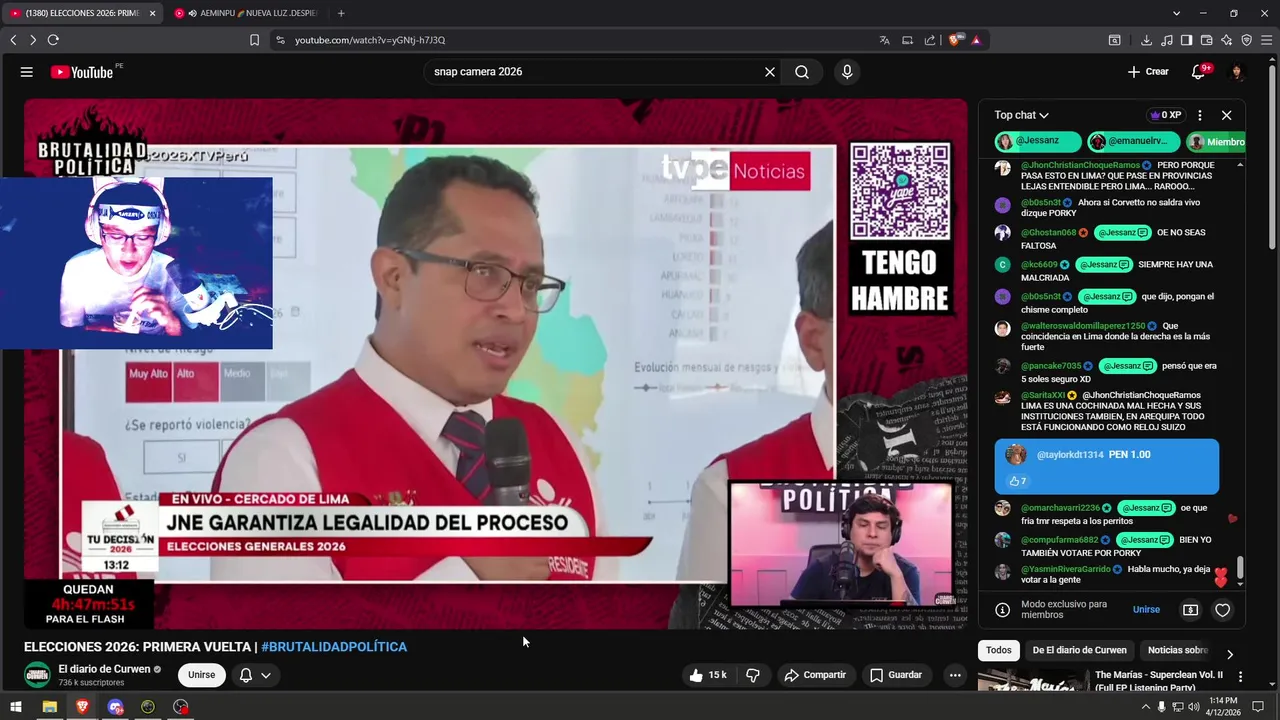Open the Brave VPN shield icon

(1246, 40)
